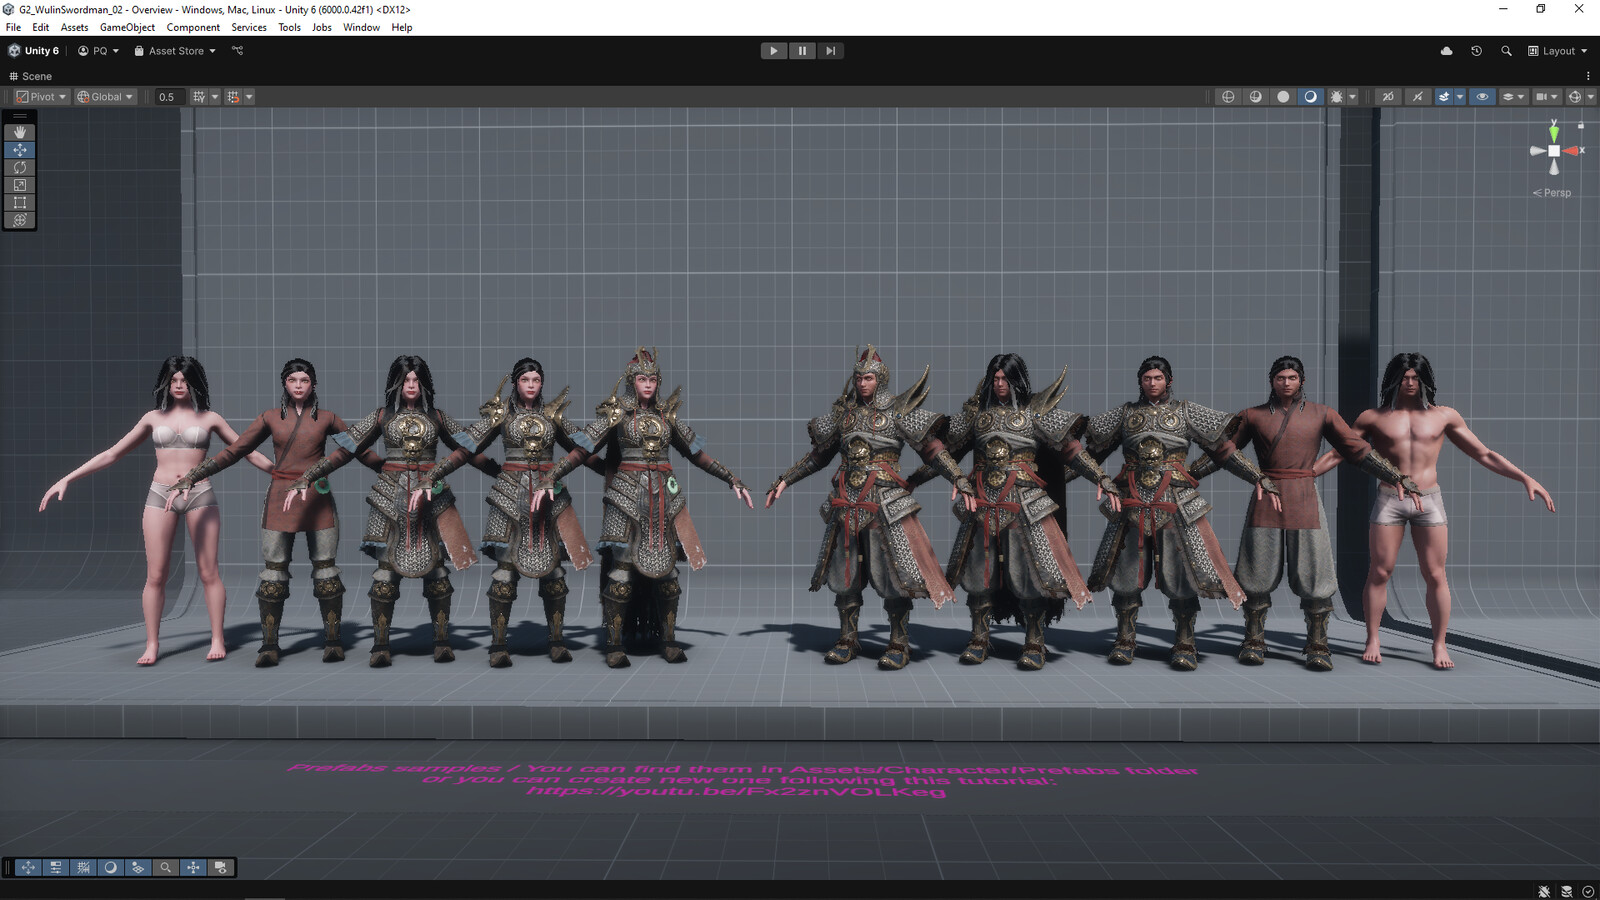Click the status bar cache server icon
The width and height of the screenshot is (1600, 900).
(1566, 891)
